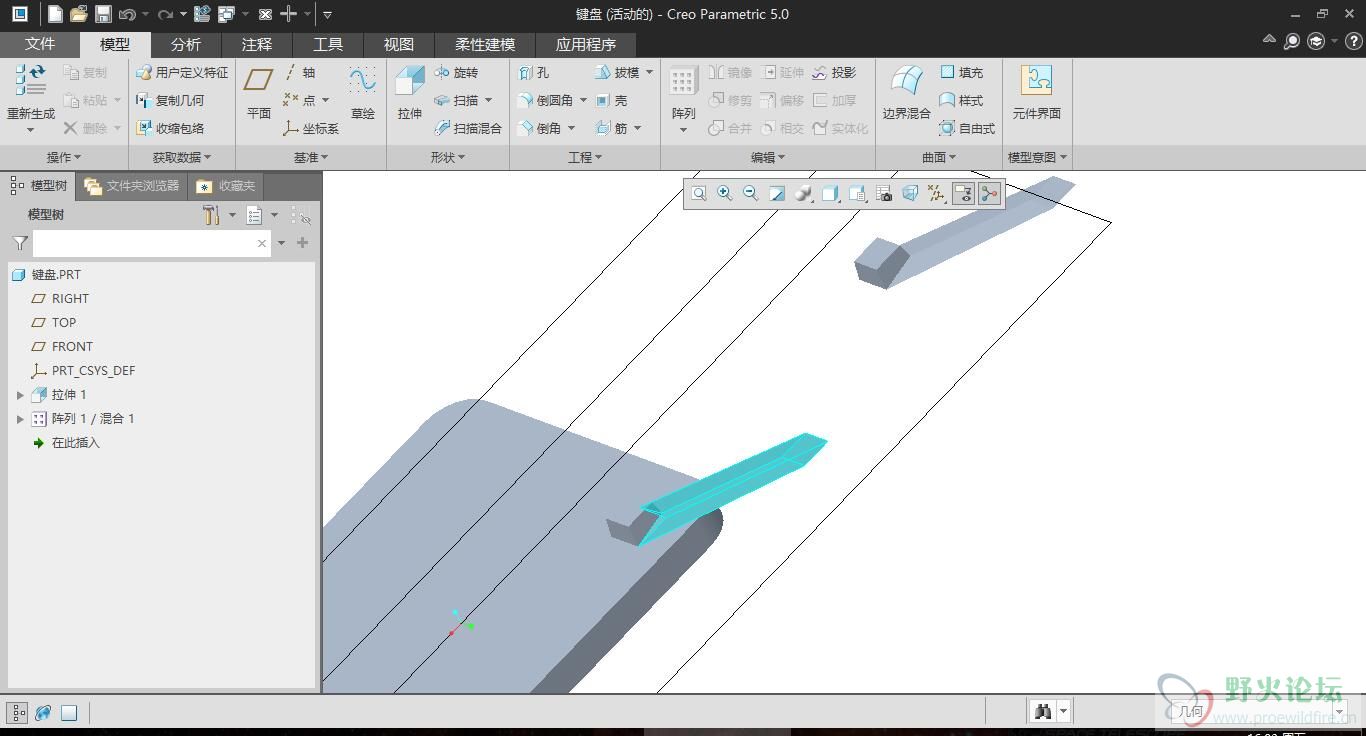Screen dimensions: 1366x736
Task: Expand the 曲面 group dropdown
Action: [x=939, y=157]
